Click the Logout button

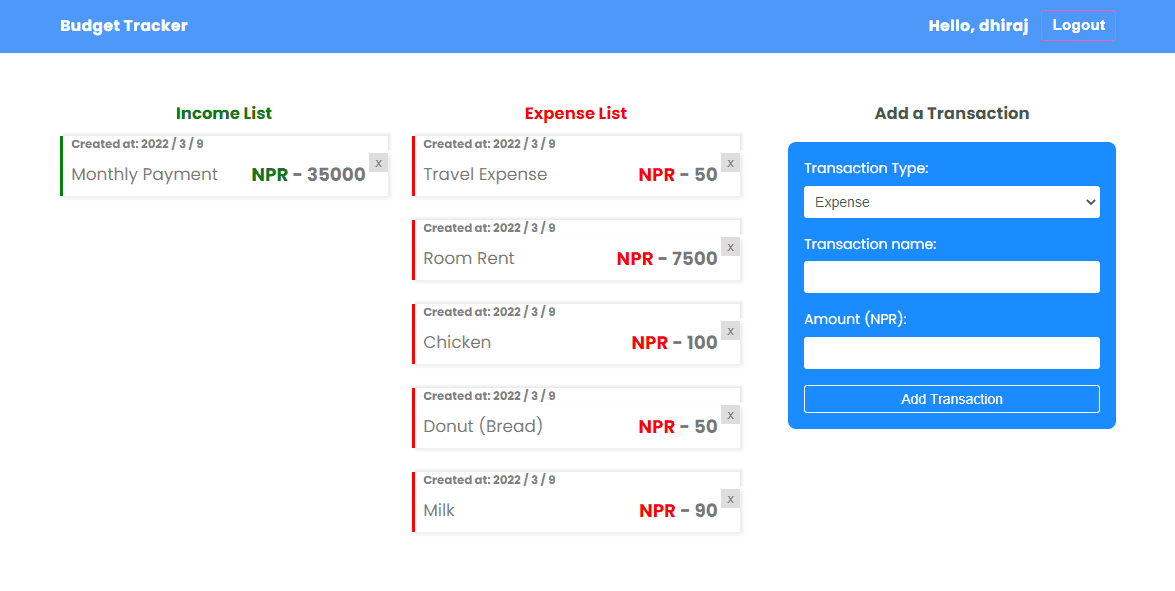point(1078,25)
